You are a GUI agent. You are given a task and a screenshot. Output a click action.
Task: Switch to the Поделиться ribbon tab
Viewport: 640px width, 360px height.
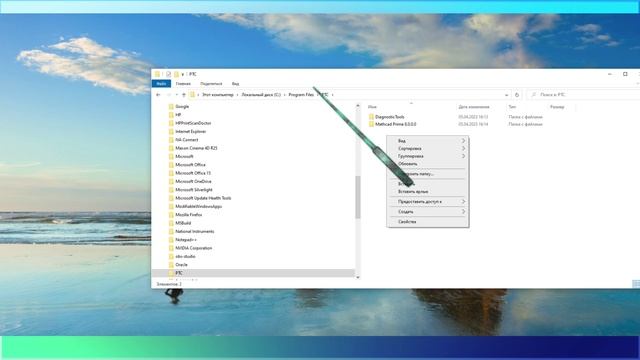211,84
